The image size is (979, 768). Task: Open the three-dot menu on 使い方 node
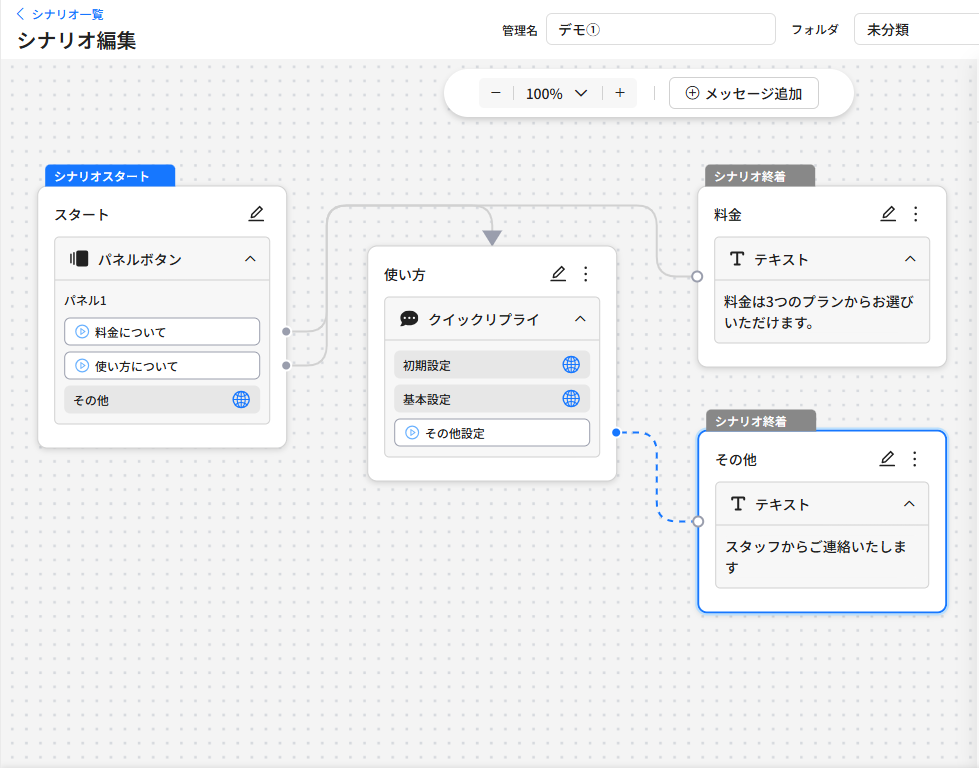586,274
